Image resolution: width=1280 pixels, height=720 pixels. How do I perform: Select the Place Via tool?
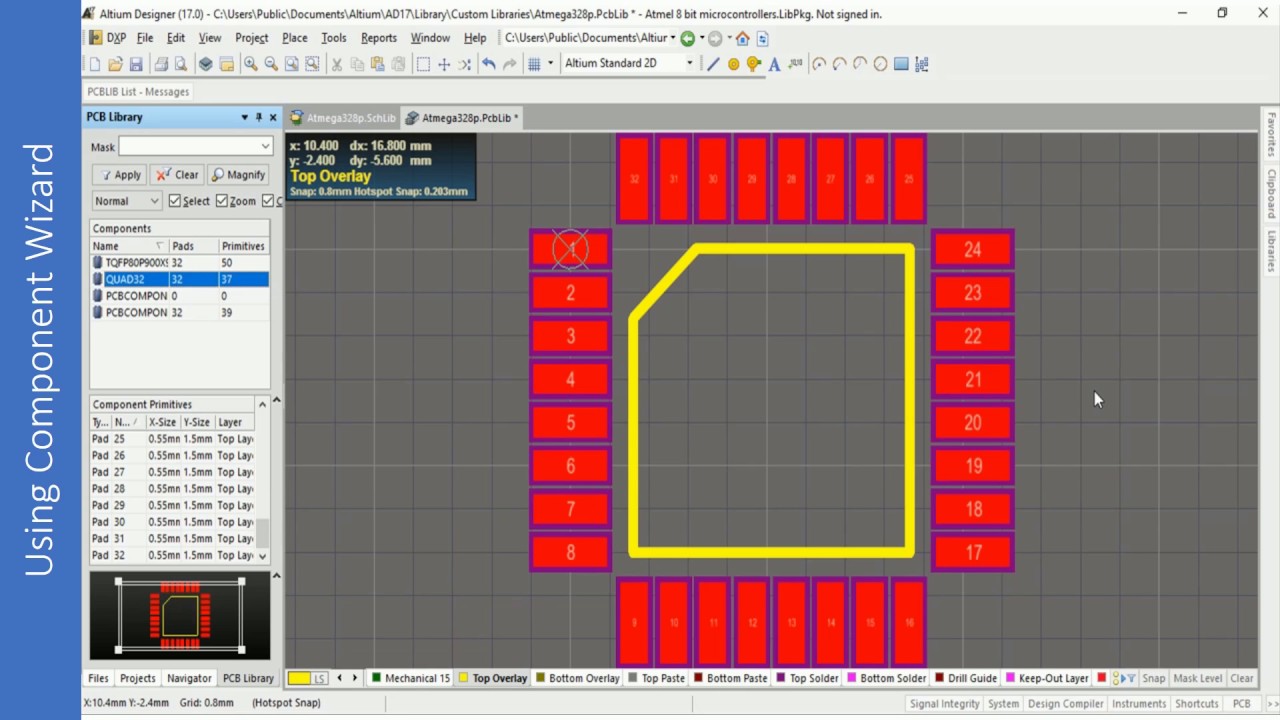pyautogui.click(x=754, y=64)
